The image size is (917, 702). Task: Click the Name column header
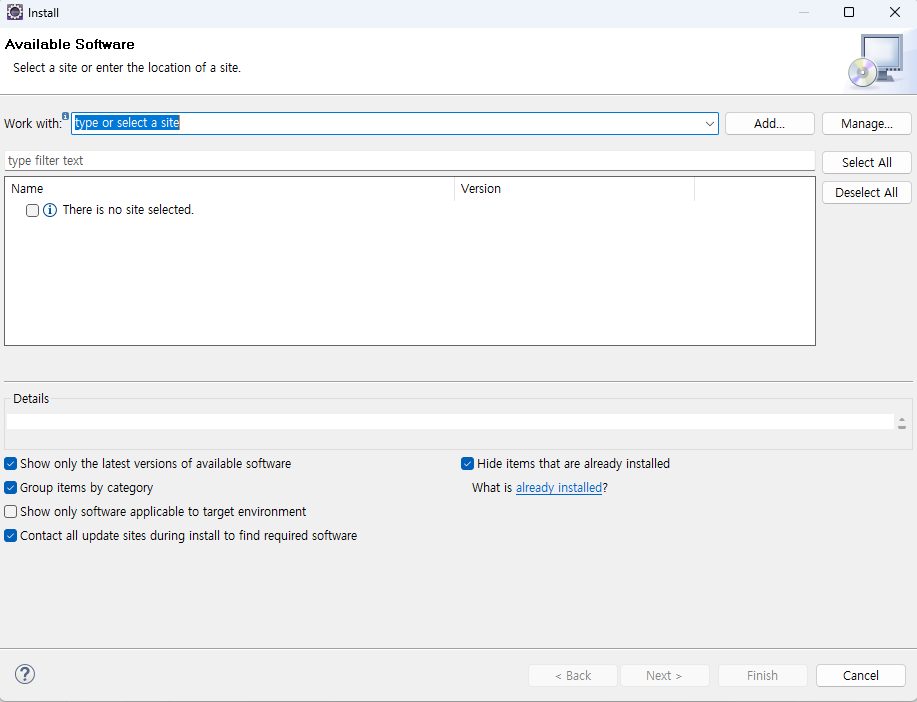point(230,189)
